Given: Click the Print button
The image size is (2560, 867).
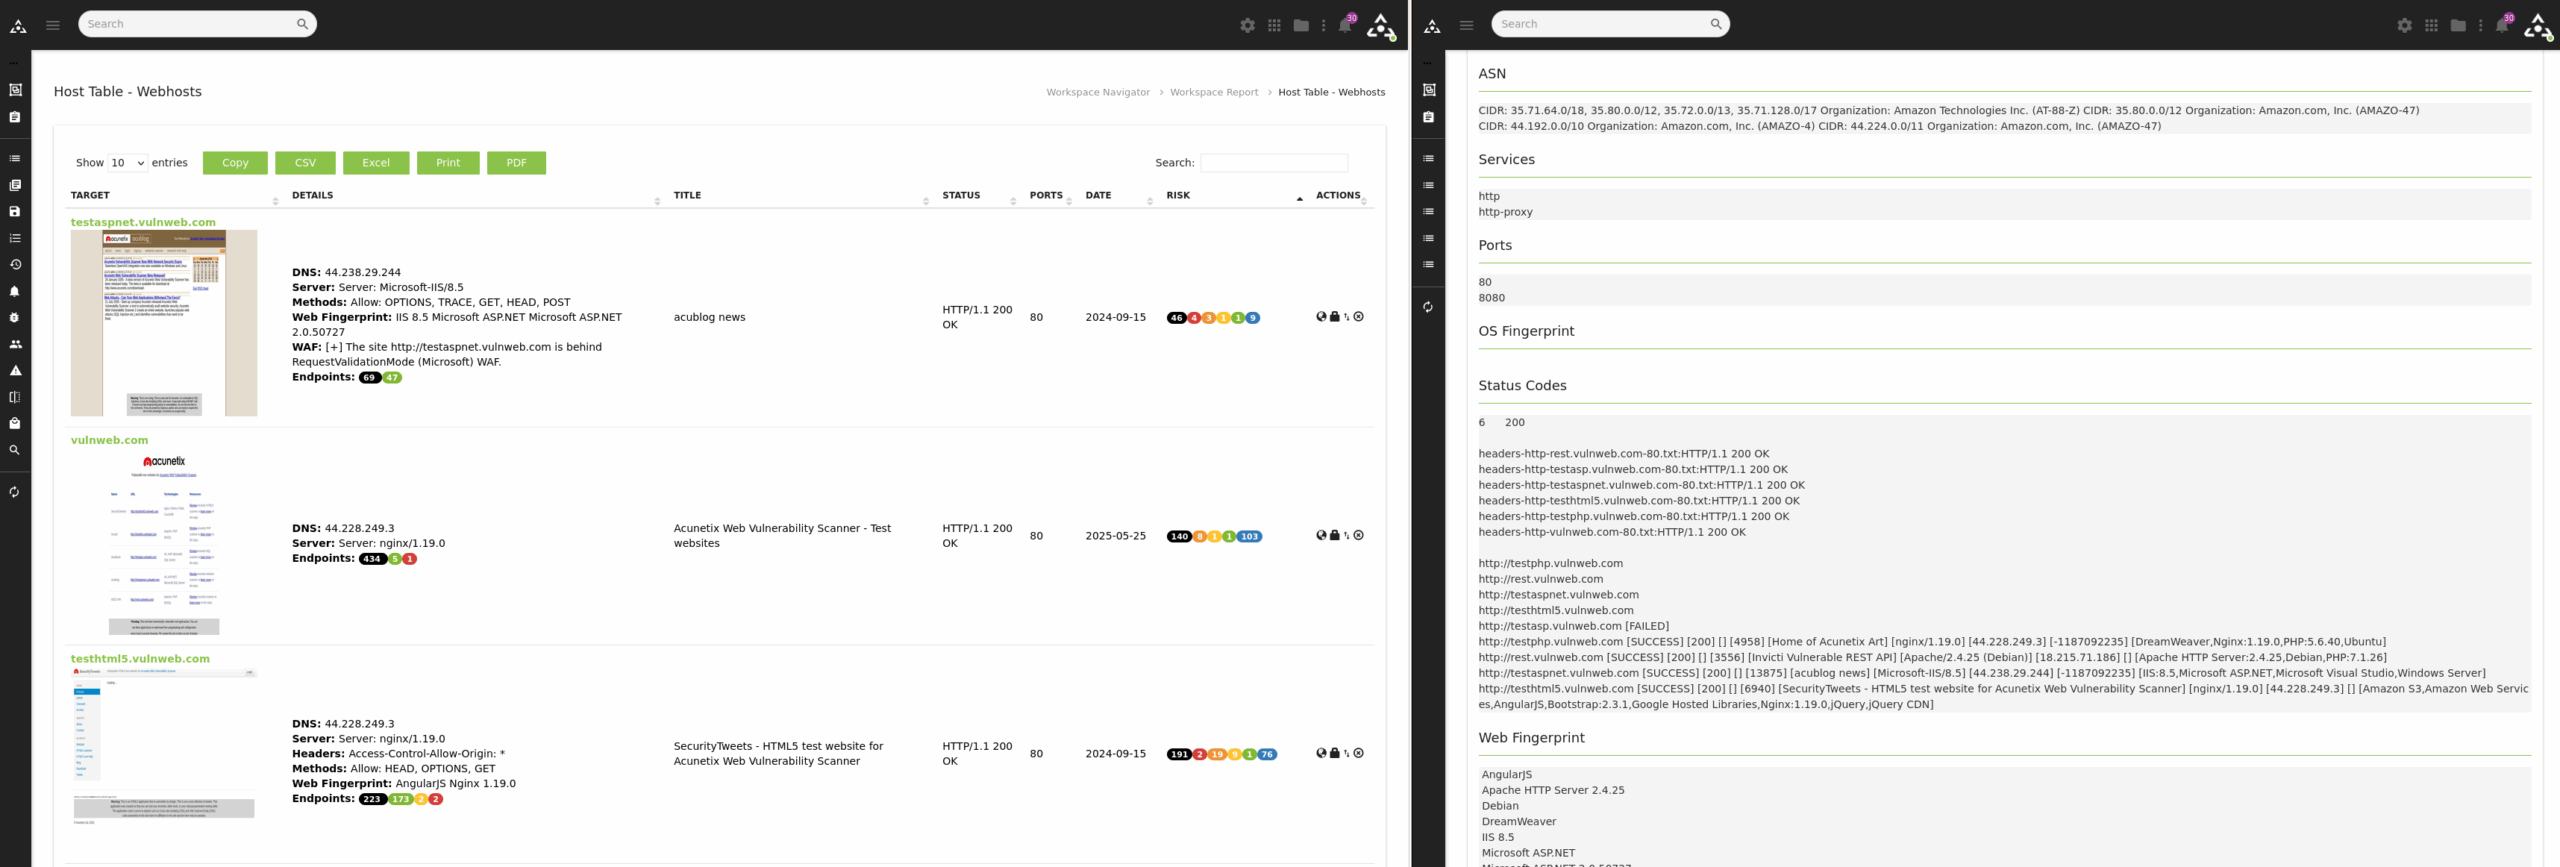Looking at the screenshot, I should 448,163.
